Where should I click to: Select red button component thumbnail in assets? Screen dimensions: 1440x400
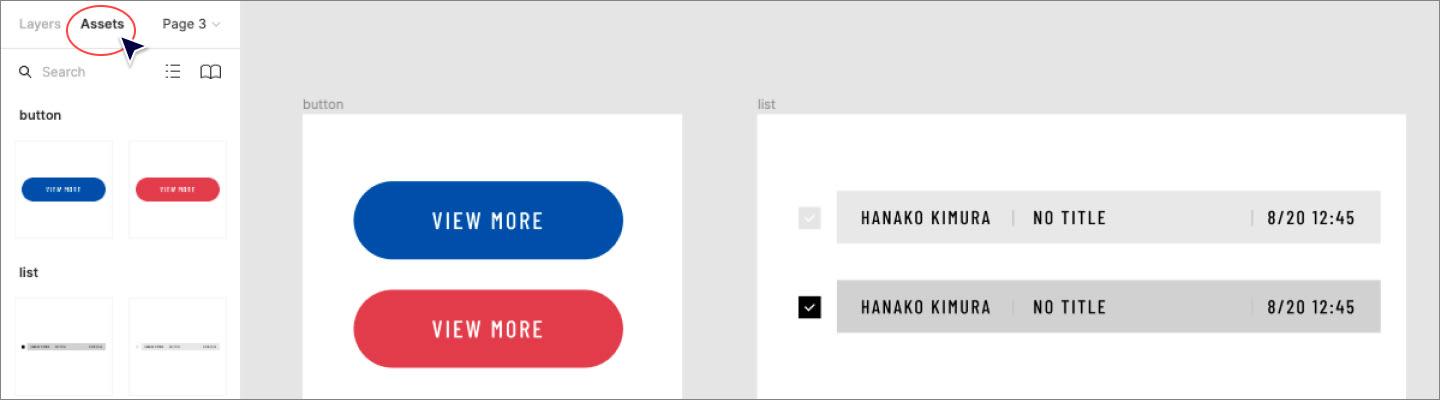click(178, 189)
